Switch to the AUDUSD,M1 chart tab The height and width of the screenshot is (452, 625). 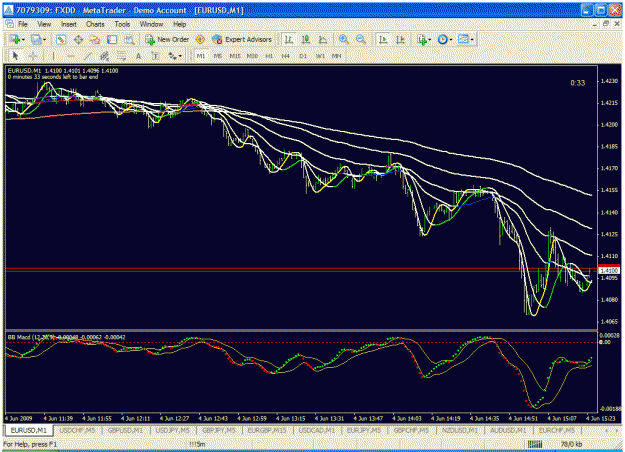(508, 430)
